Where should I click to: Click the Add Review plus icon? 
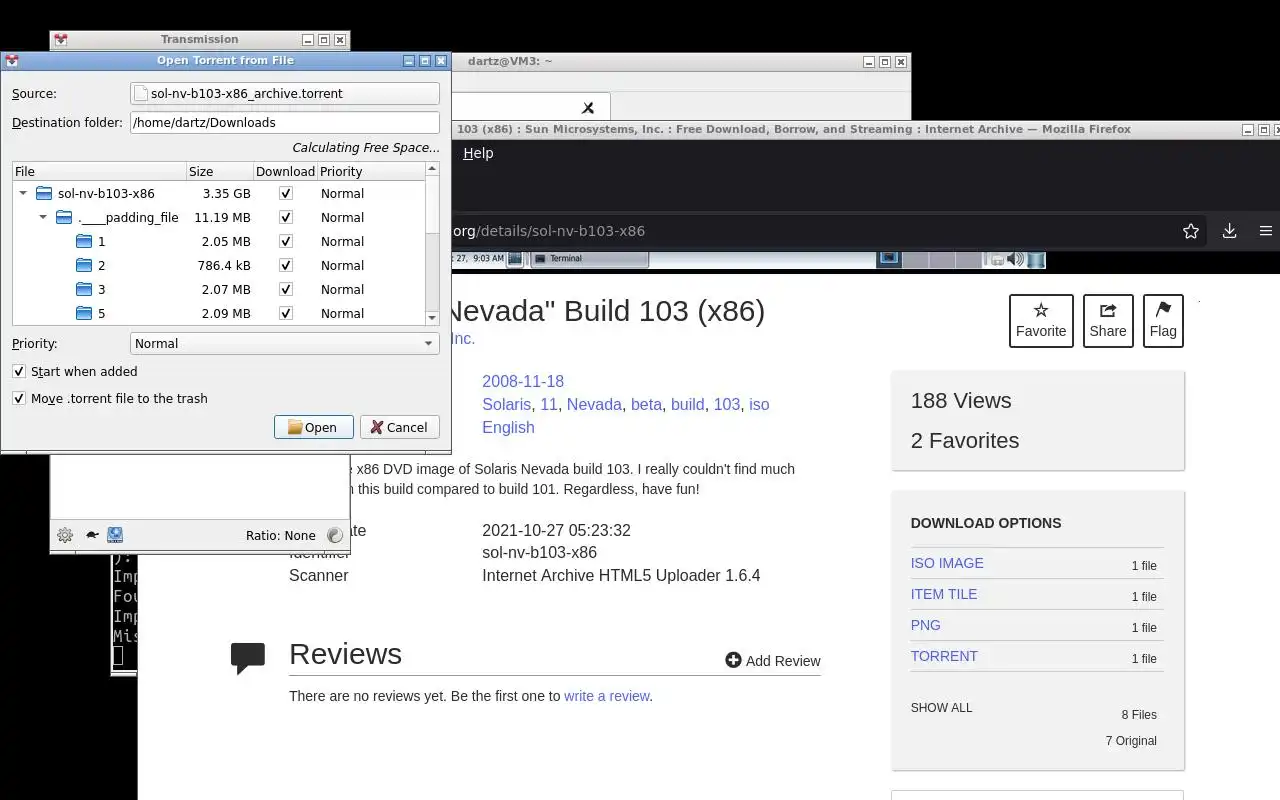click(x=733, y=660)
